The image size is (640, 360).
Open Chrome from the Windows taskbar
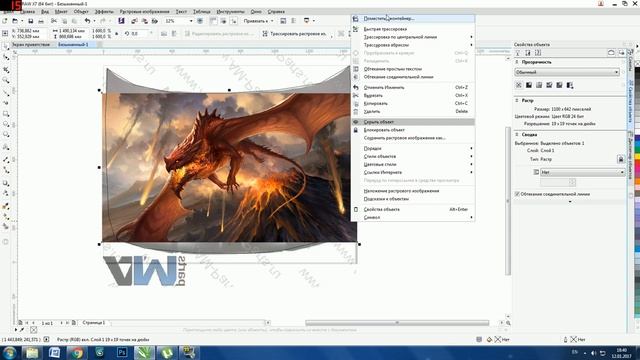(77, 352)
